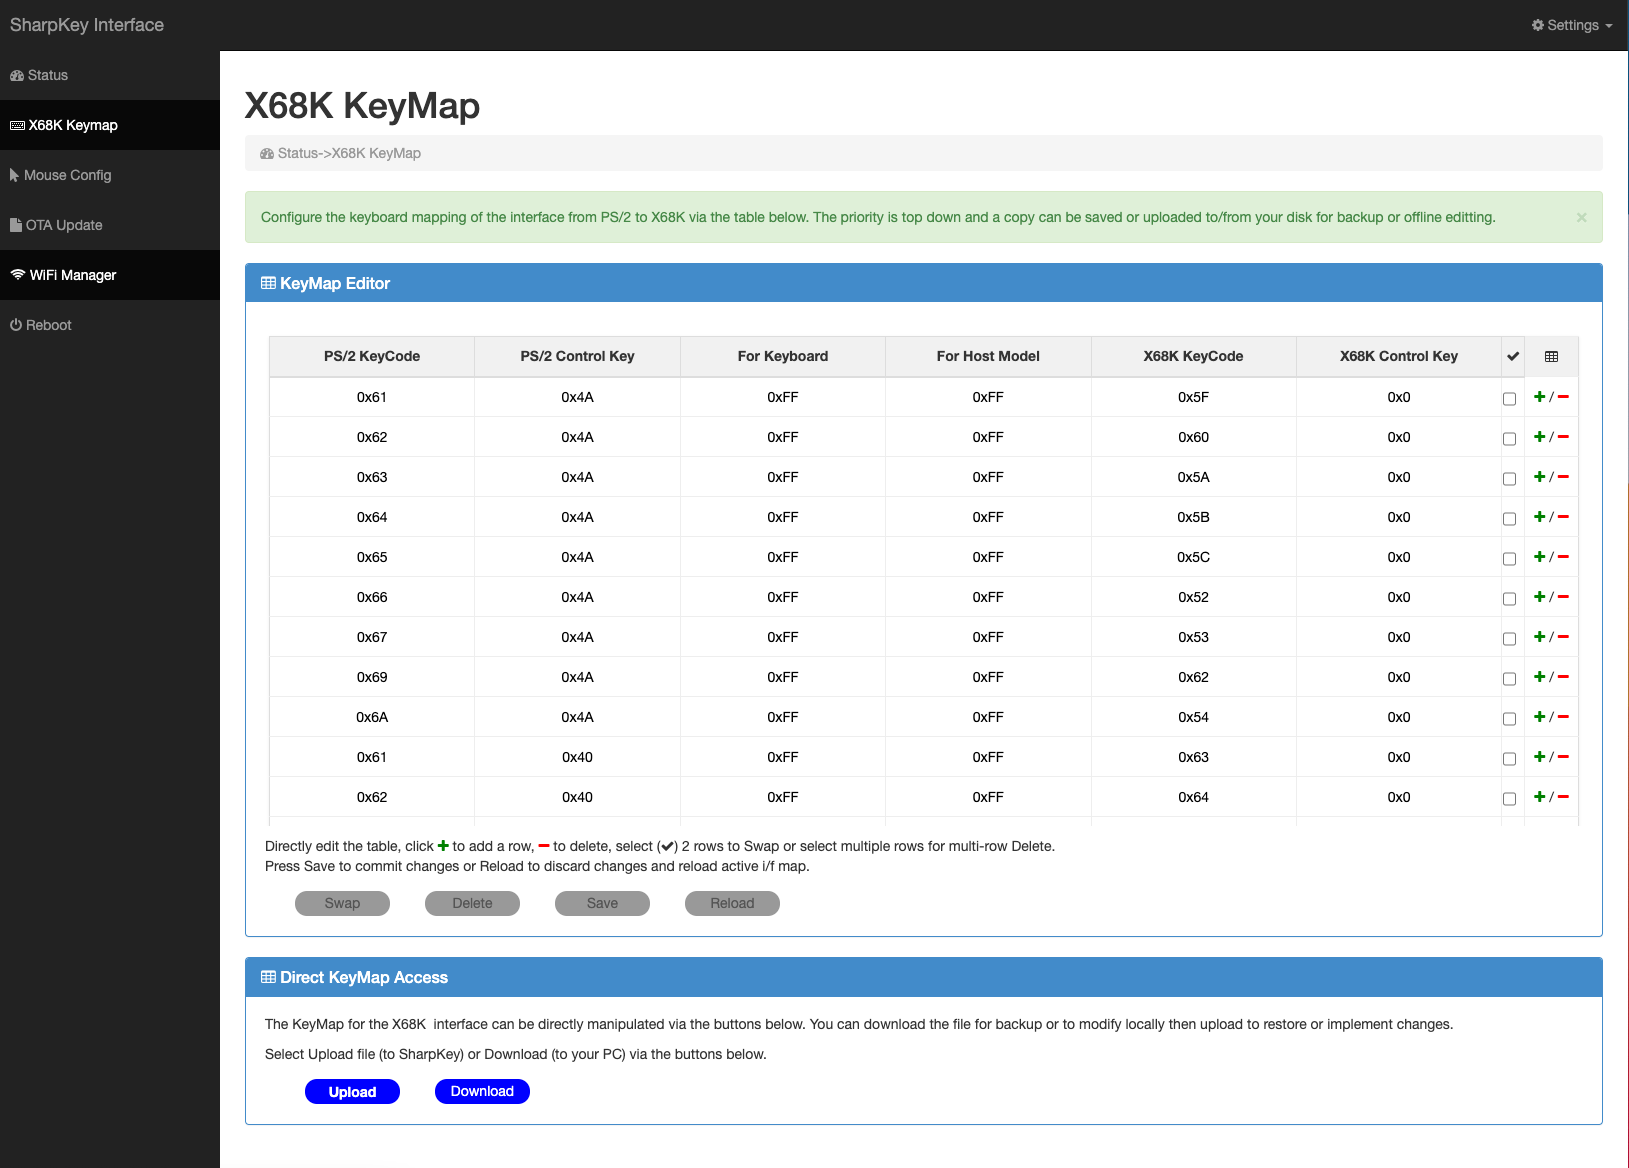Viewport: 1629px width, 1168px height.
Task: Click the X68K KeyCode cell 0x5C
Action: pyautogui.click(x=1193, y=557)
